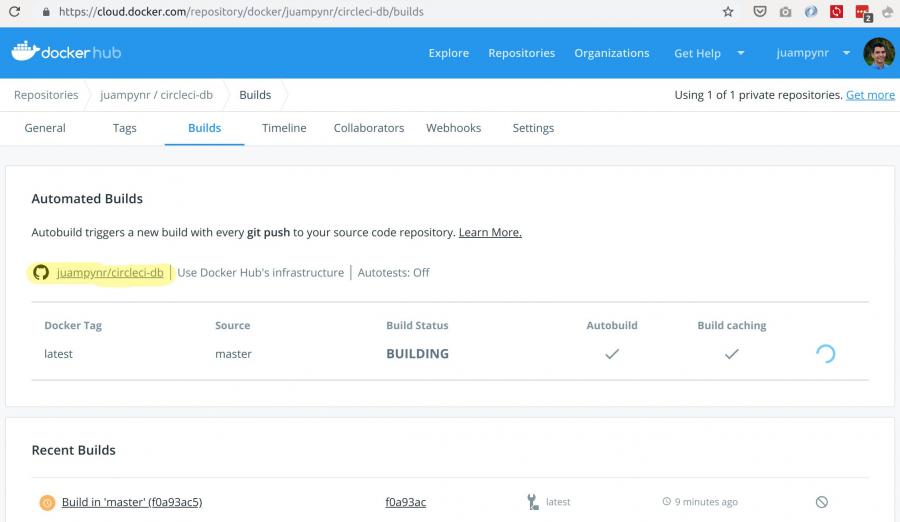Image resolution: width=900 pixels, height=522 pixels.
Task: Cancel the build with the circle-slash icon
Action: click(822, 502)
